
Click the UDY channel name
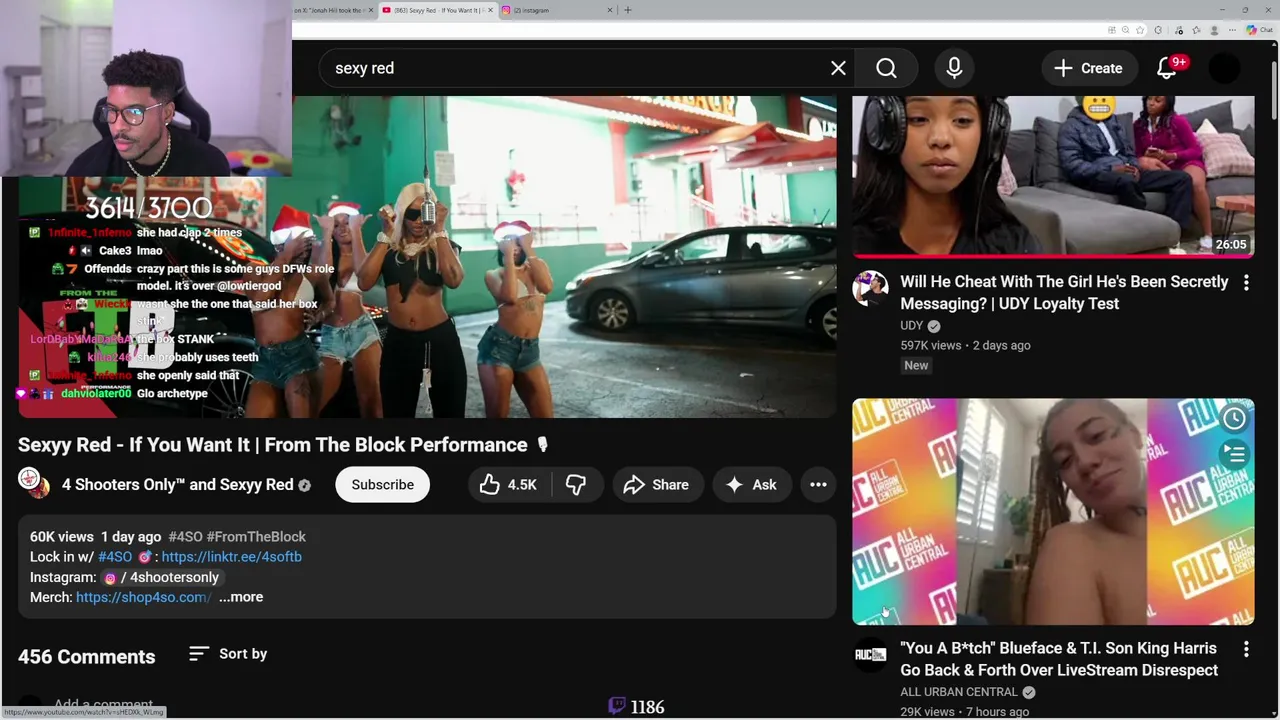click(x=911, y=326)
